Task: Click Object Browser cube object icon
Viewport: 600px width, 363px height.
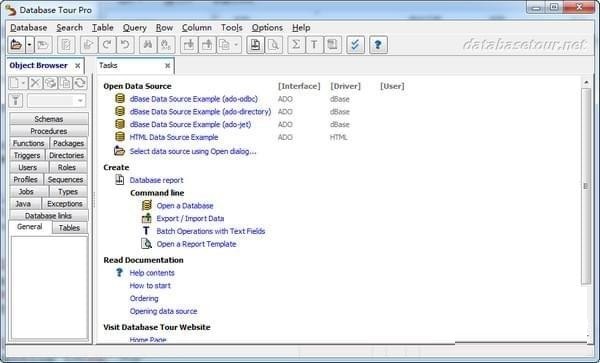Action: [50, 83]
